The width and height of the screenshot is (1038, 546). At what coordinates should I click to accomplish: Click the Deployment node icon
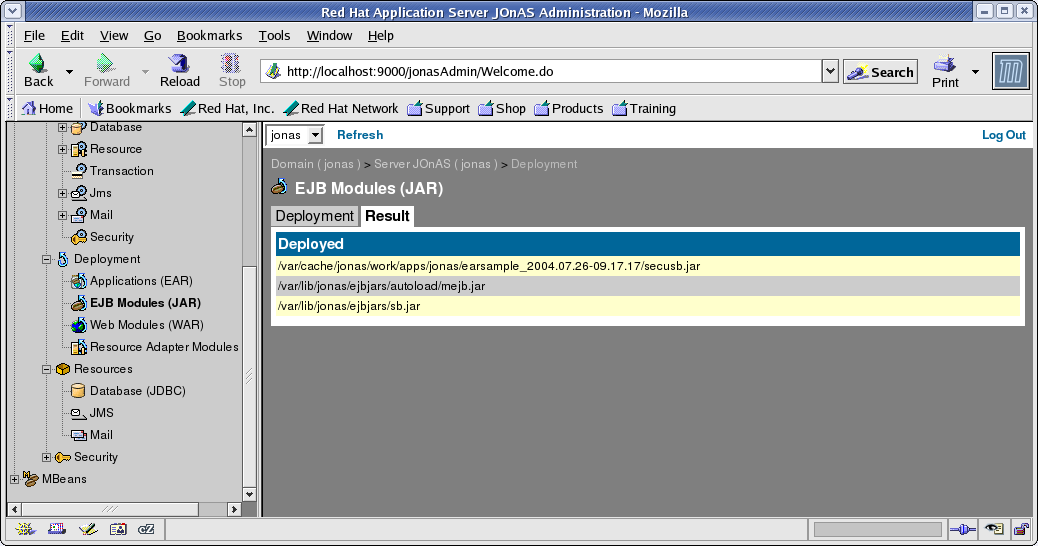(63, 259)
